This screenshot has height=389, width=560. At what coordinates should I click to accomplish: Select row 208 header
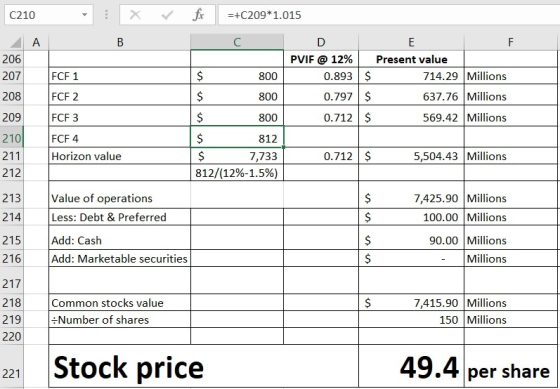pyautogui.click(x=12, y=96)
